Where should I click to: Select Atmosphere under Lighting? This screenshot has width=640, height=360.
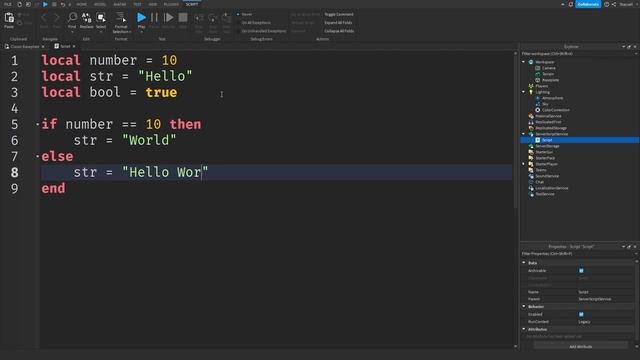(552, 98)
